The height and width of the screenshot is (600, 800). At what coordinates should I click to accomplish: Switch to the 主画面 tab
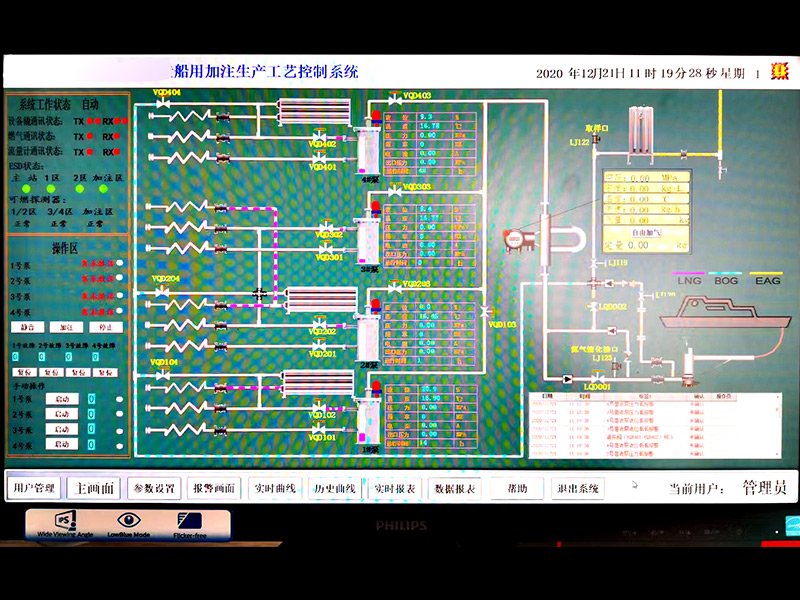96,488
